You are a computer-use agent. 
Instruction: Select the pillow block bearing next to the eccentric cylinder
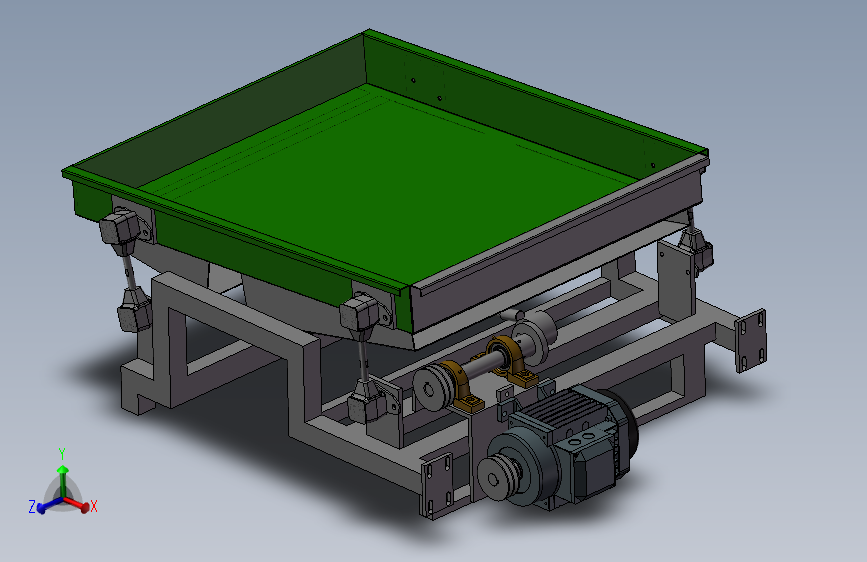(511, 360)
